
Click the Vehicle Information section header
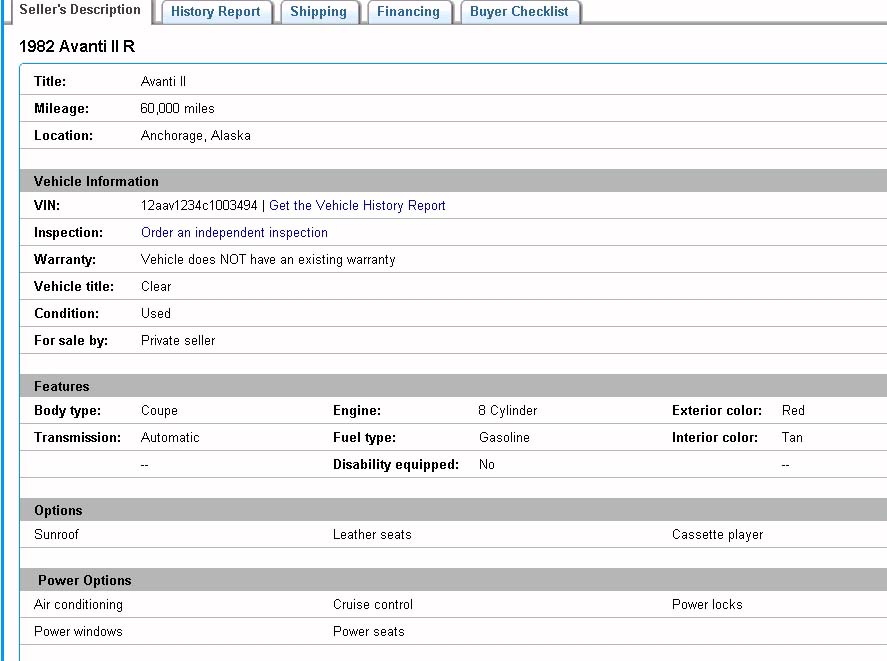96,181
